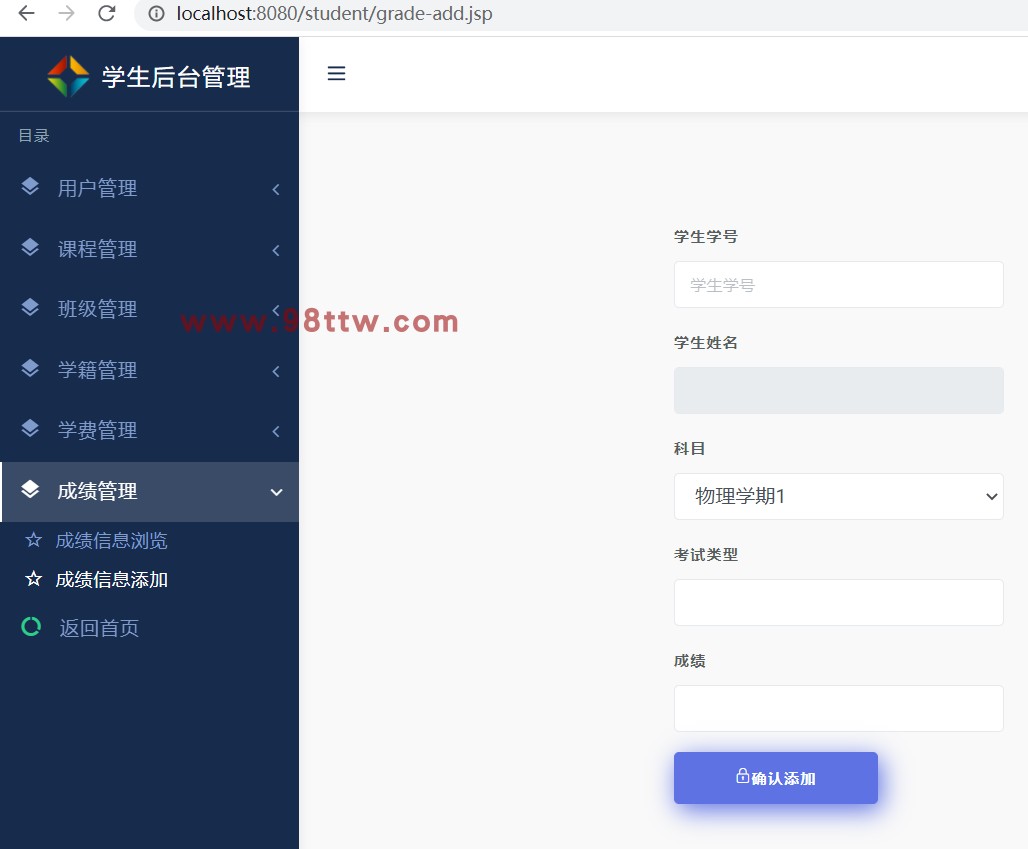The image size is (1028, 849).
Task: Open the 学籍管理 menu
Action: click(149, 370)
